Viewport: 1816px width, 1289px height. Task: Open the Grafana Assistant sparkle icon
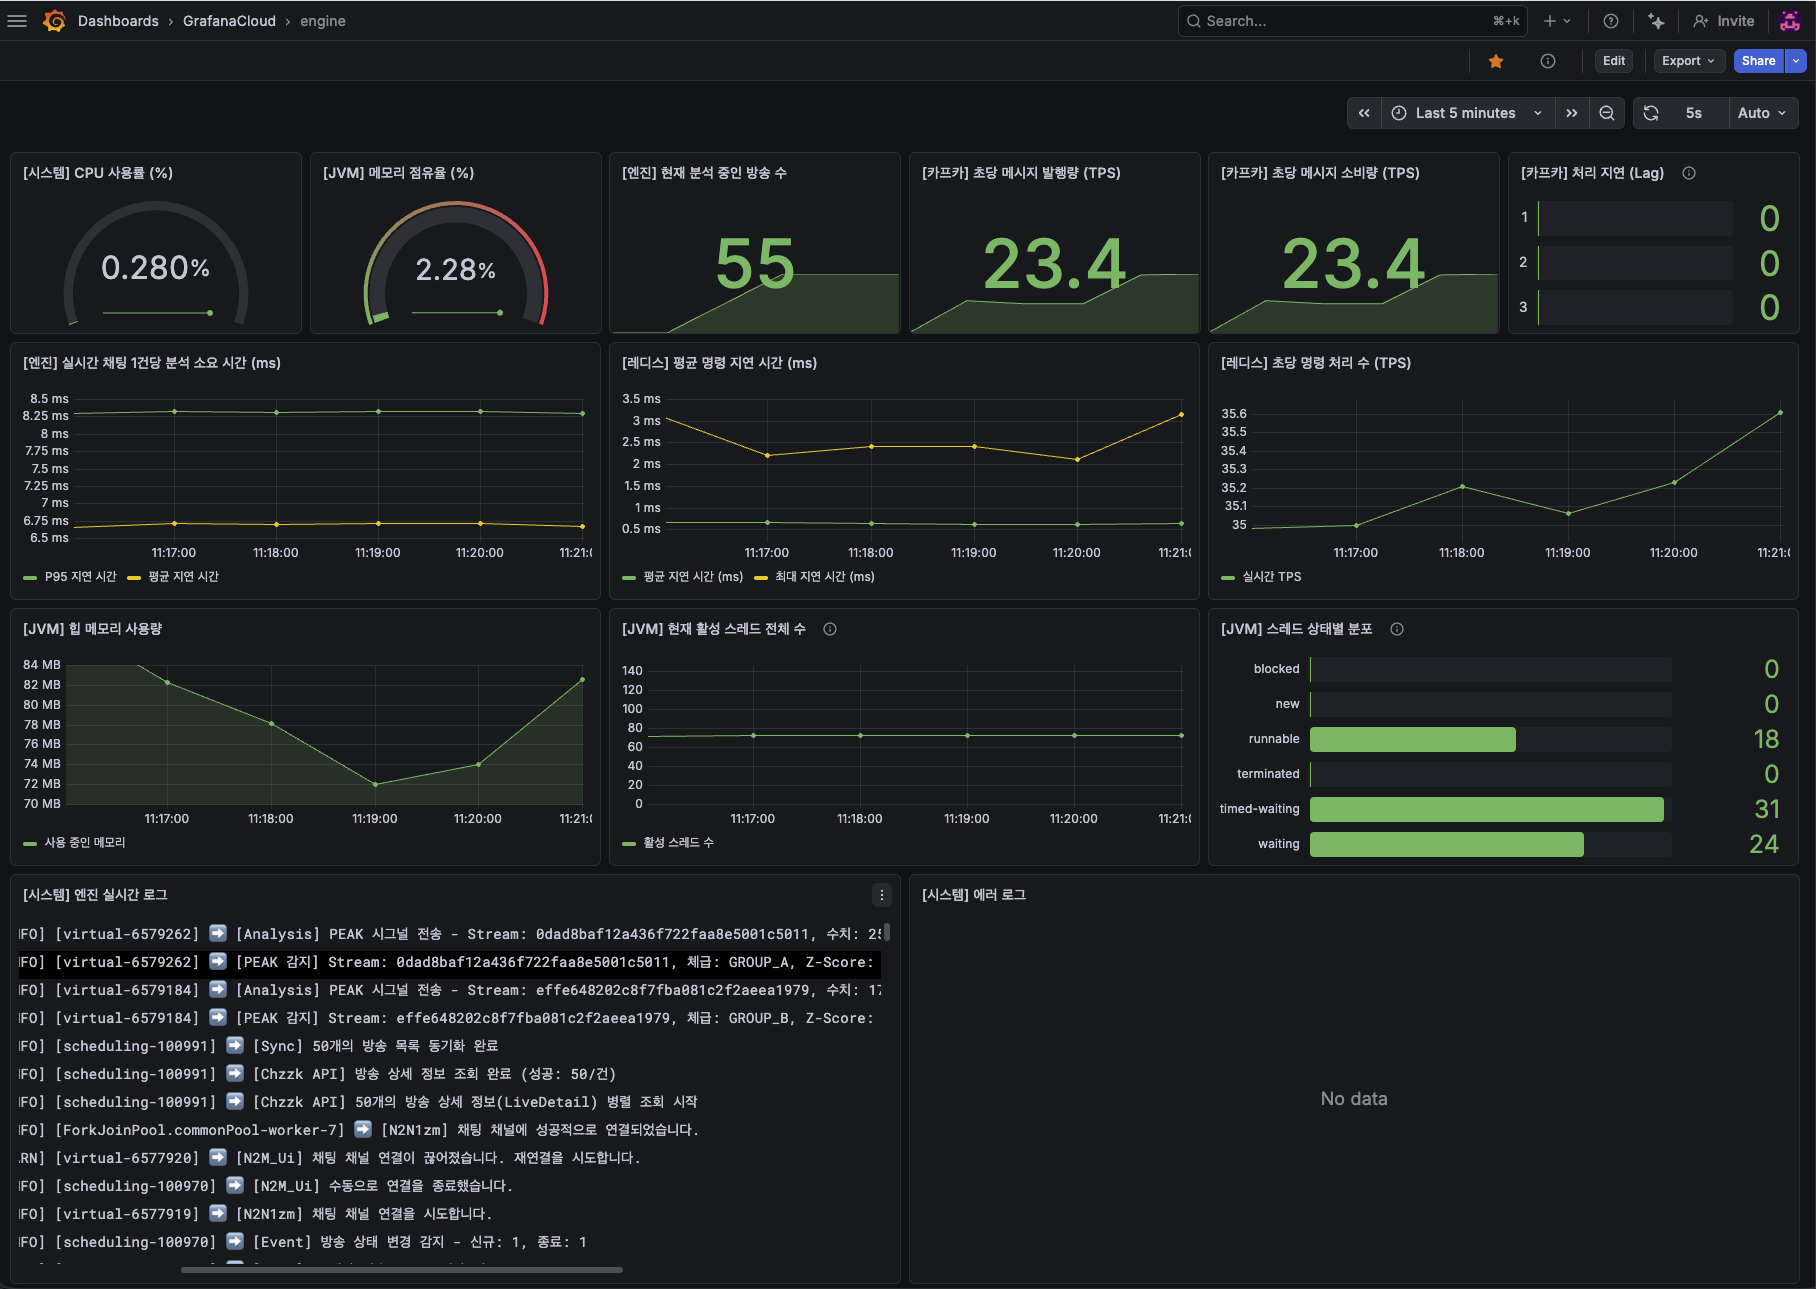coord(1656,21)
